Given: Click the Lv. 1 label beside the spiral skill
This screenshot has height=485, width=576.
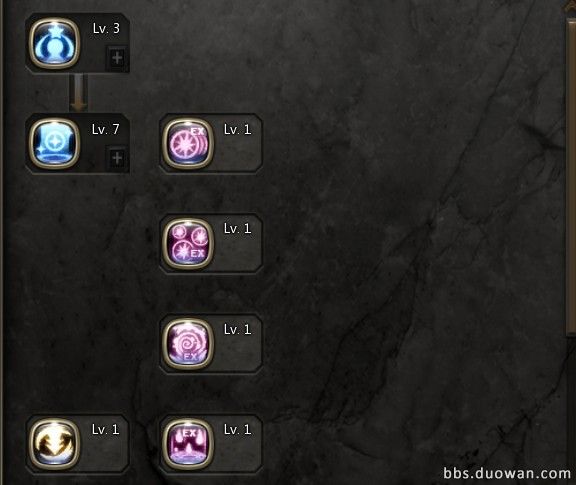Looking at the screenshot, I should click(238, 330).
